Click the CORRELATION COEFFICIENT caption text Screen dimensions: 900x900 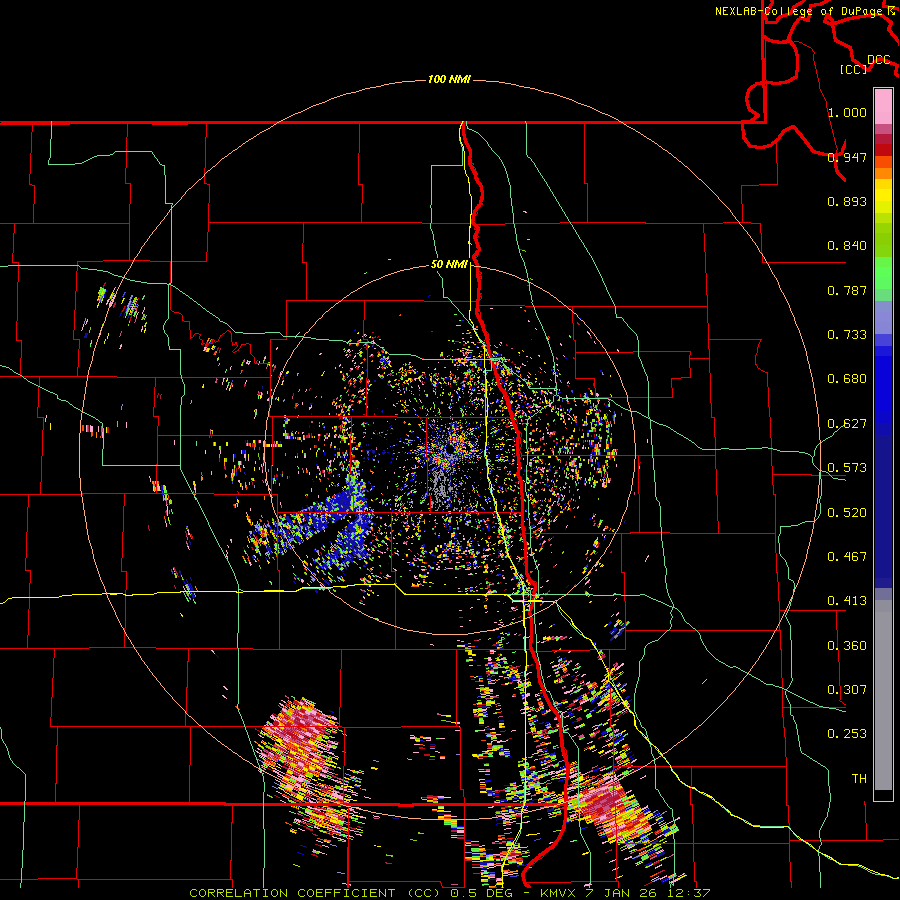292,893
